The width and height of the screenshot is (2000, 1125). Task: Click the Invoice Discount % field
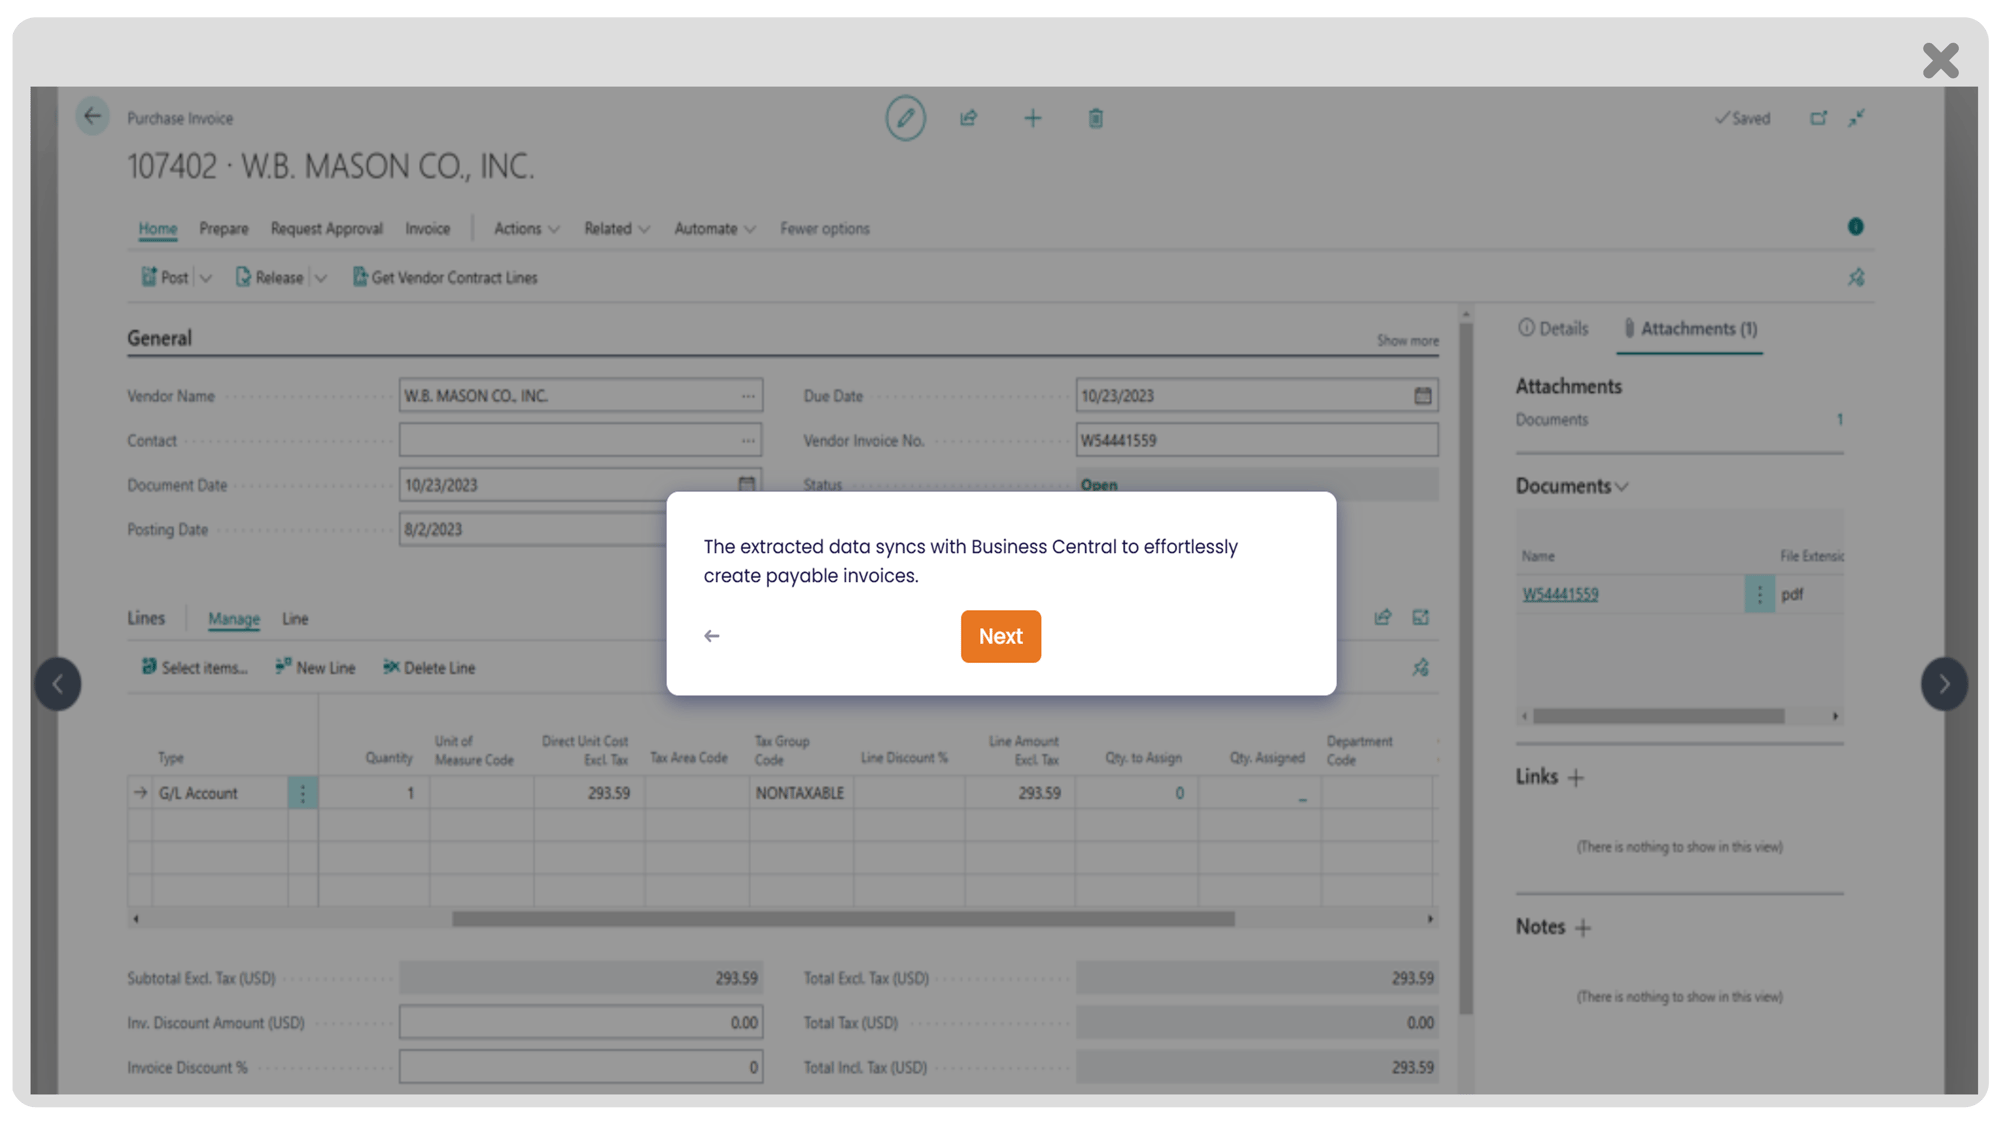click(x=580, y=1067)
